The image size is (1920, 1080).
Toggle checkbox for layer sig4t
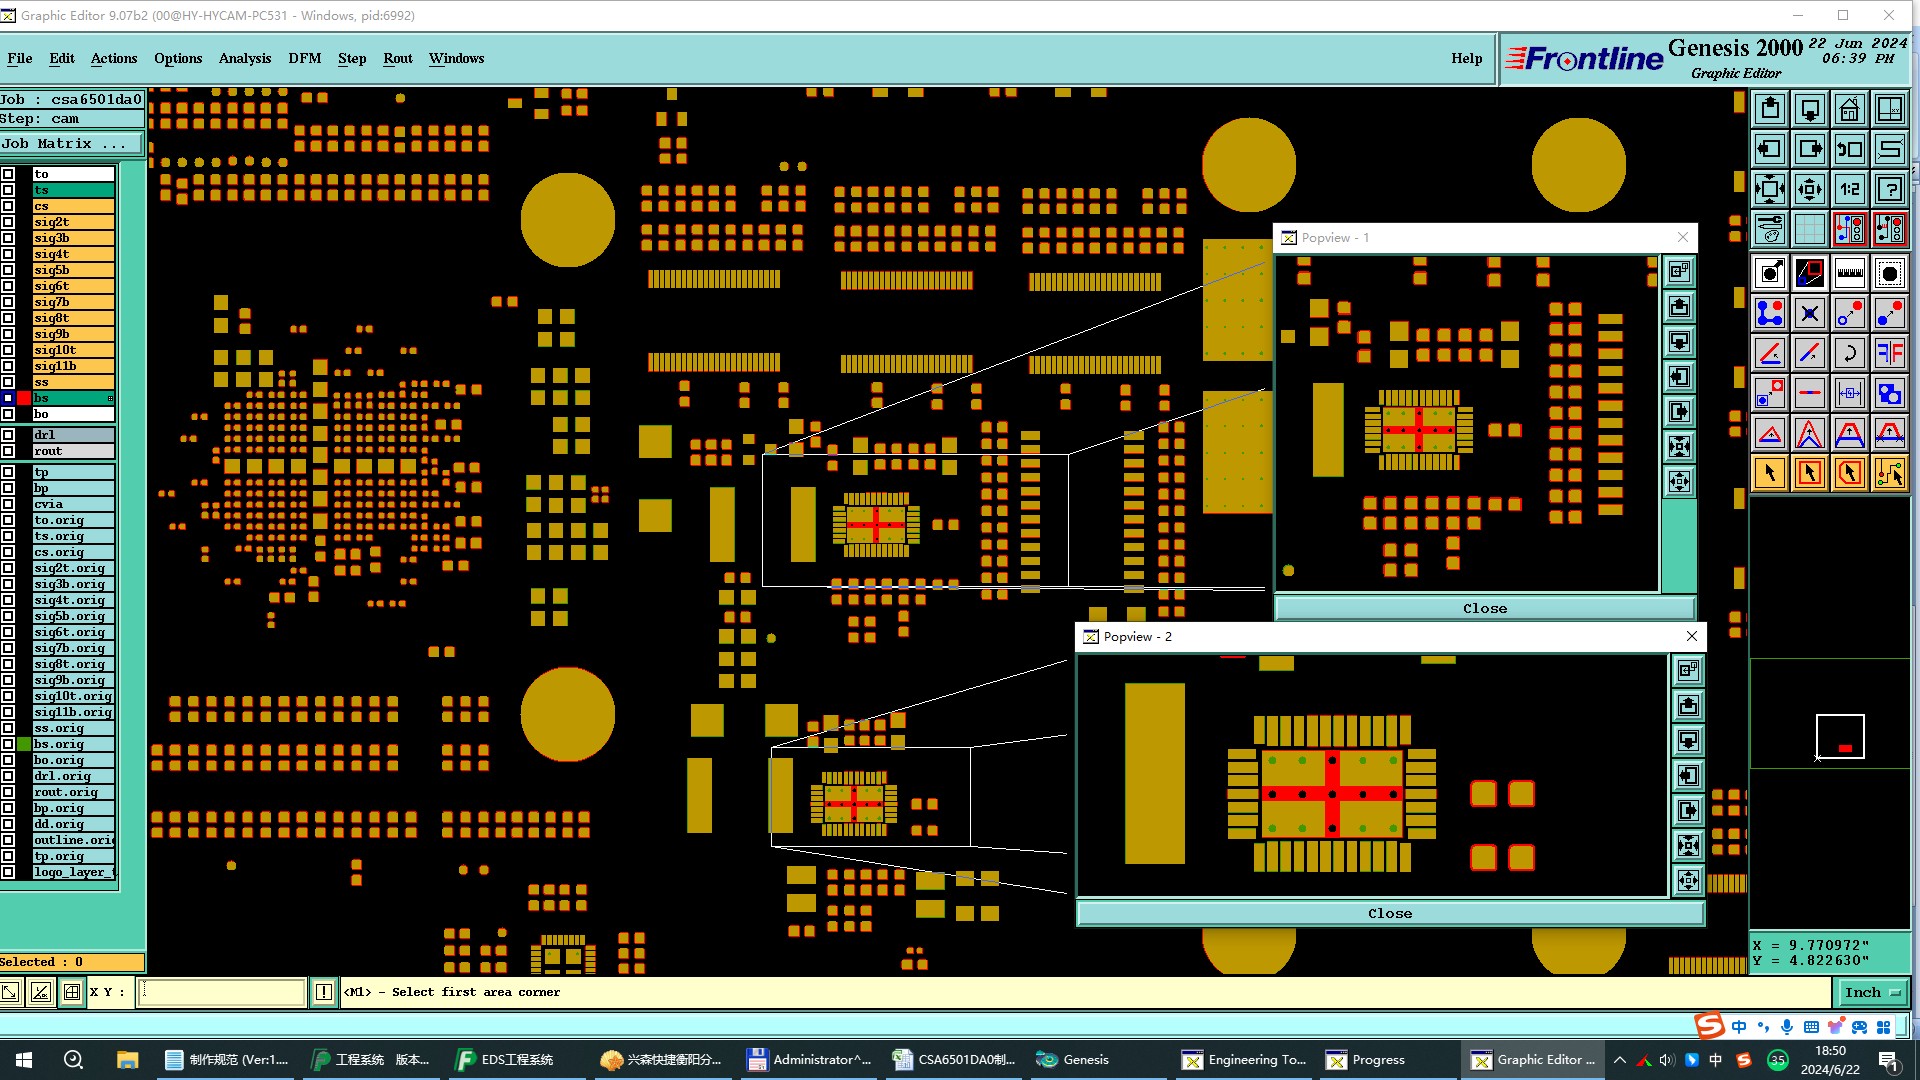[x=8, y=254]
